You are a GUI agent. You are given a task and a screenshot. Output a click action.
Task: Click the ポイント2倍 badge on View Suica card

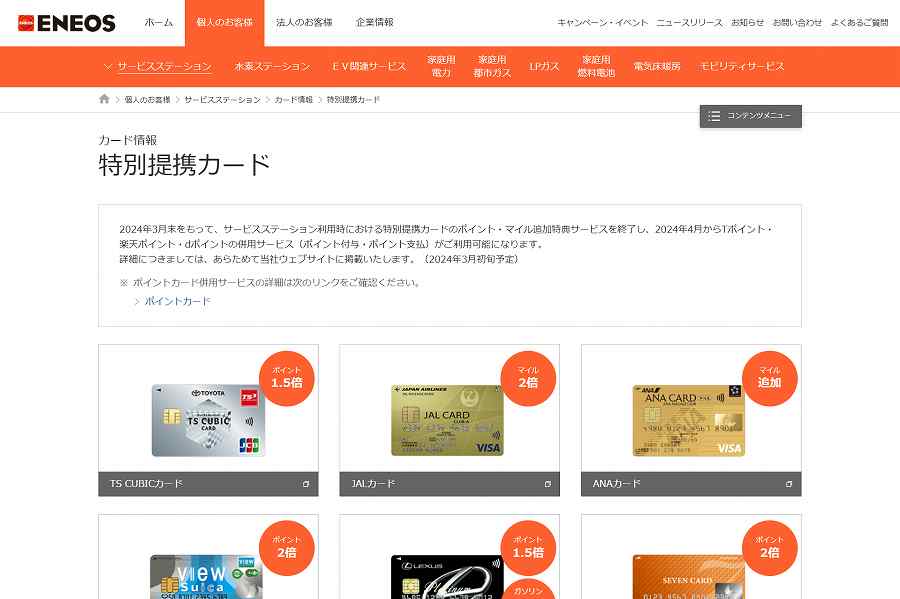[286, 548]
